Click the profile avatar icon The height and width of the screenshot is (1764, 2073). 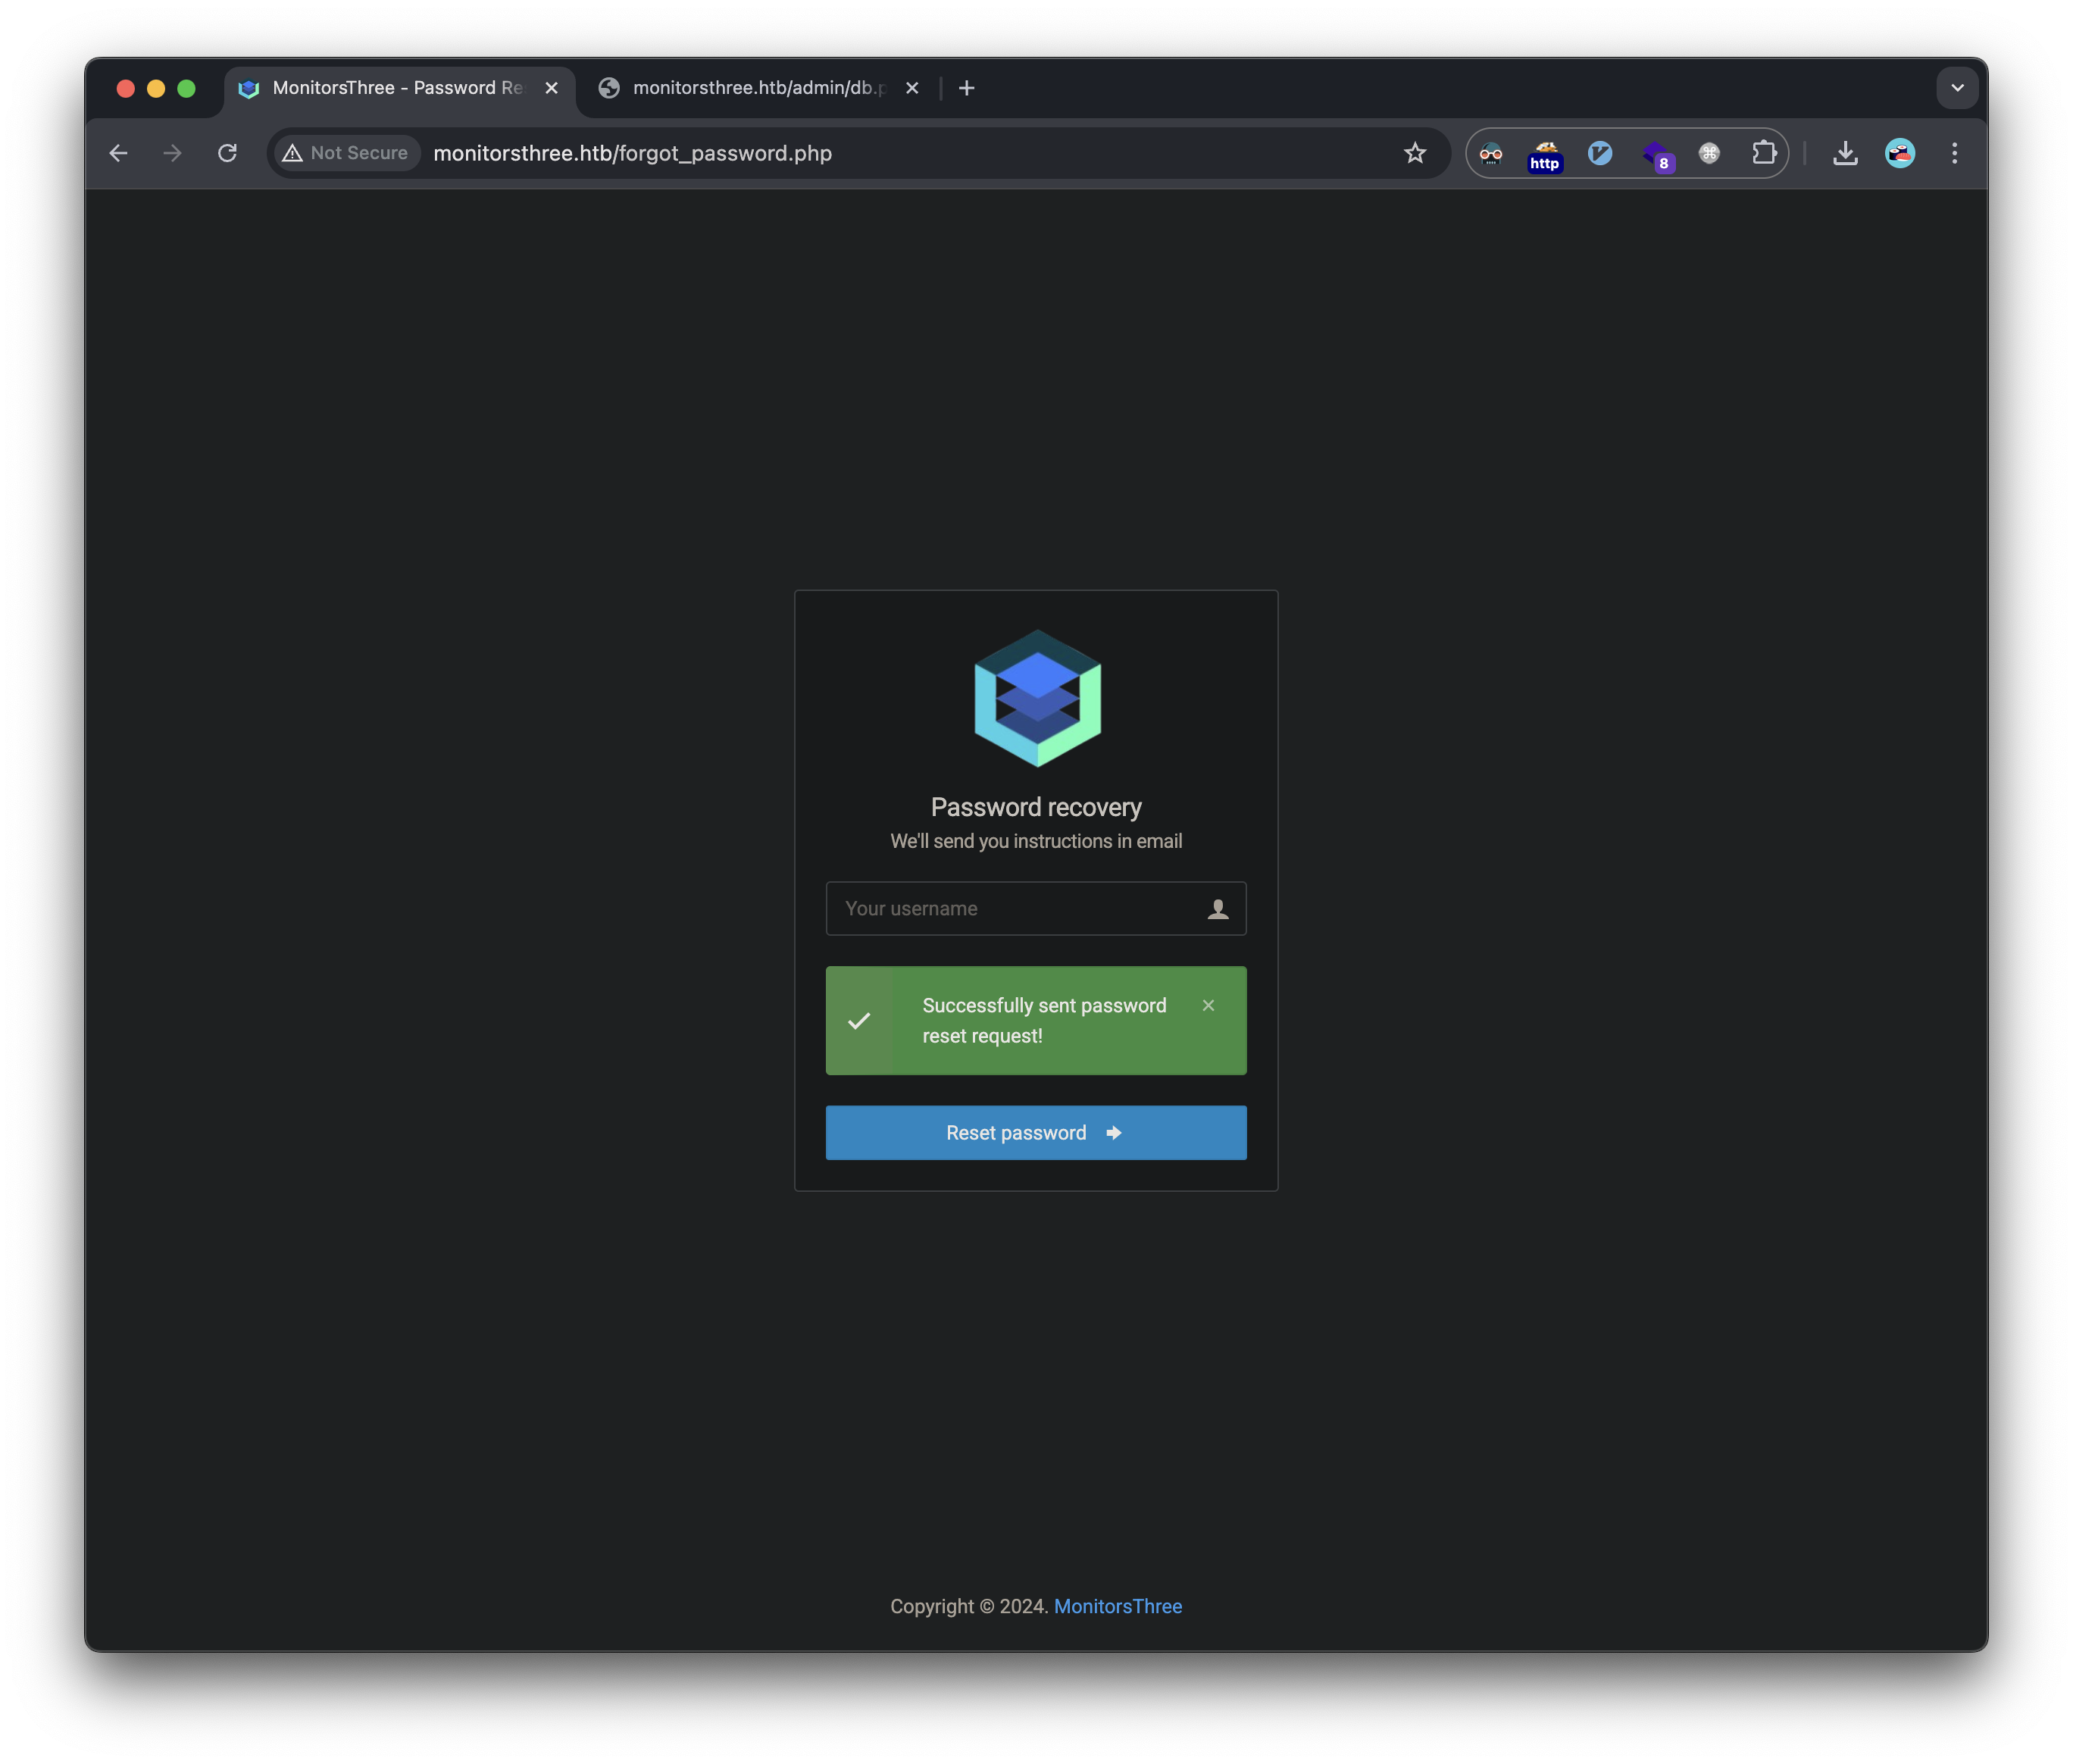[x=1899, y=153]
